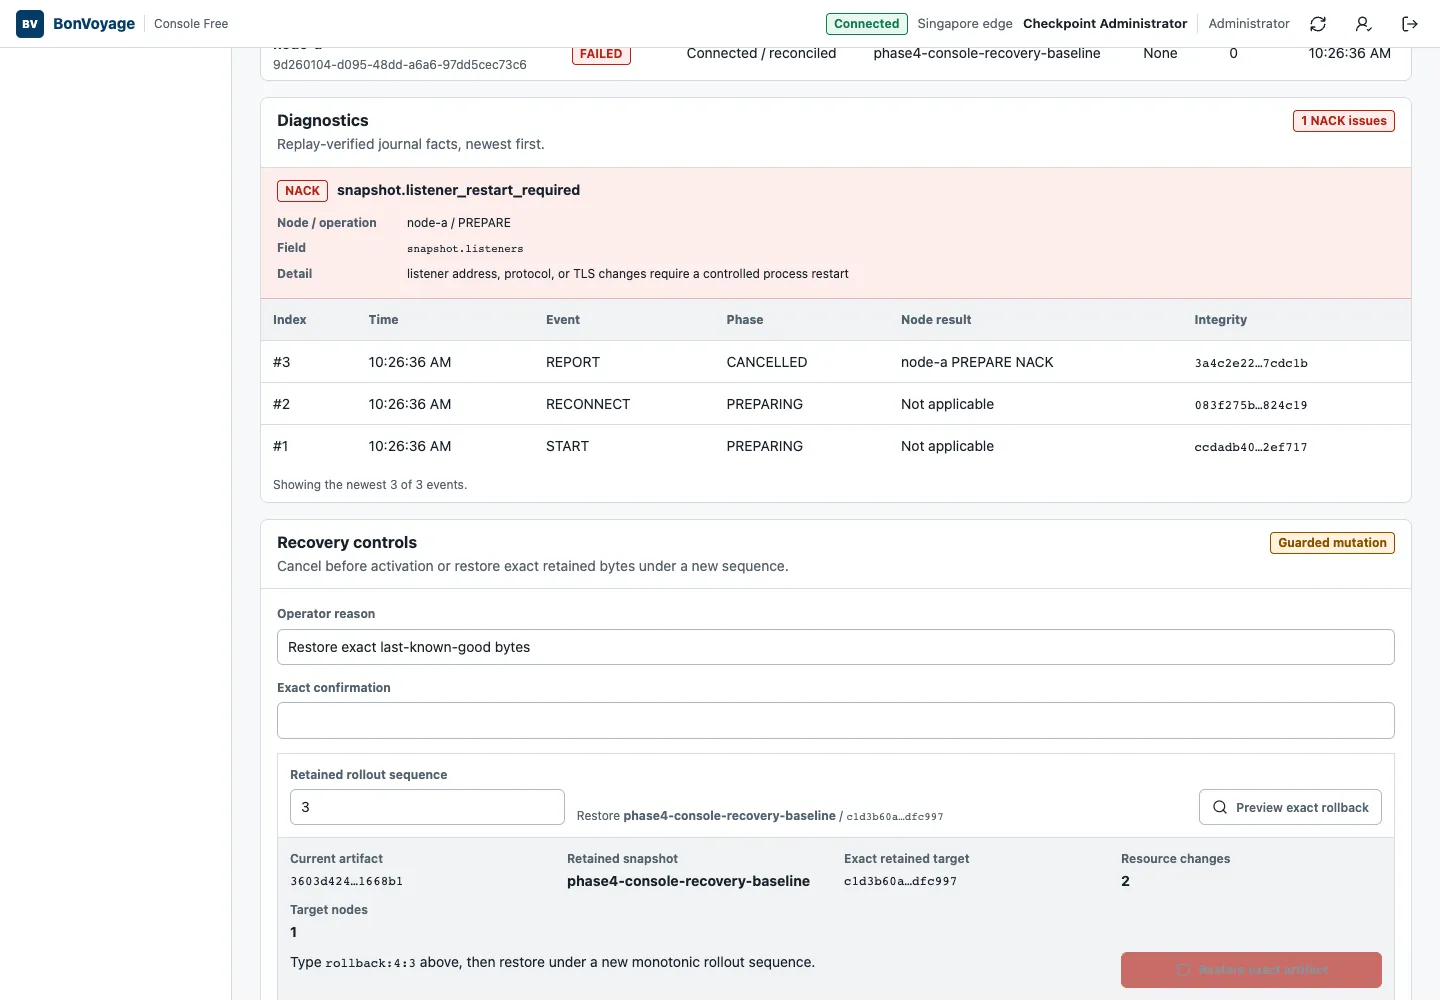1440x1000 pixels.
Task: Click the Node result column header
Action: coord(936,320)
